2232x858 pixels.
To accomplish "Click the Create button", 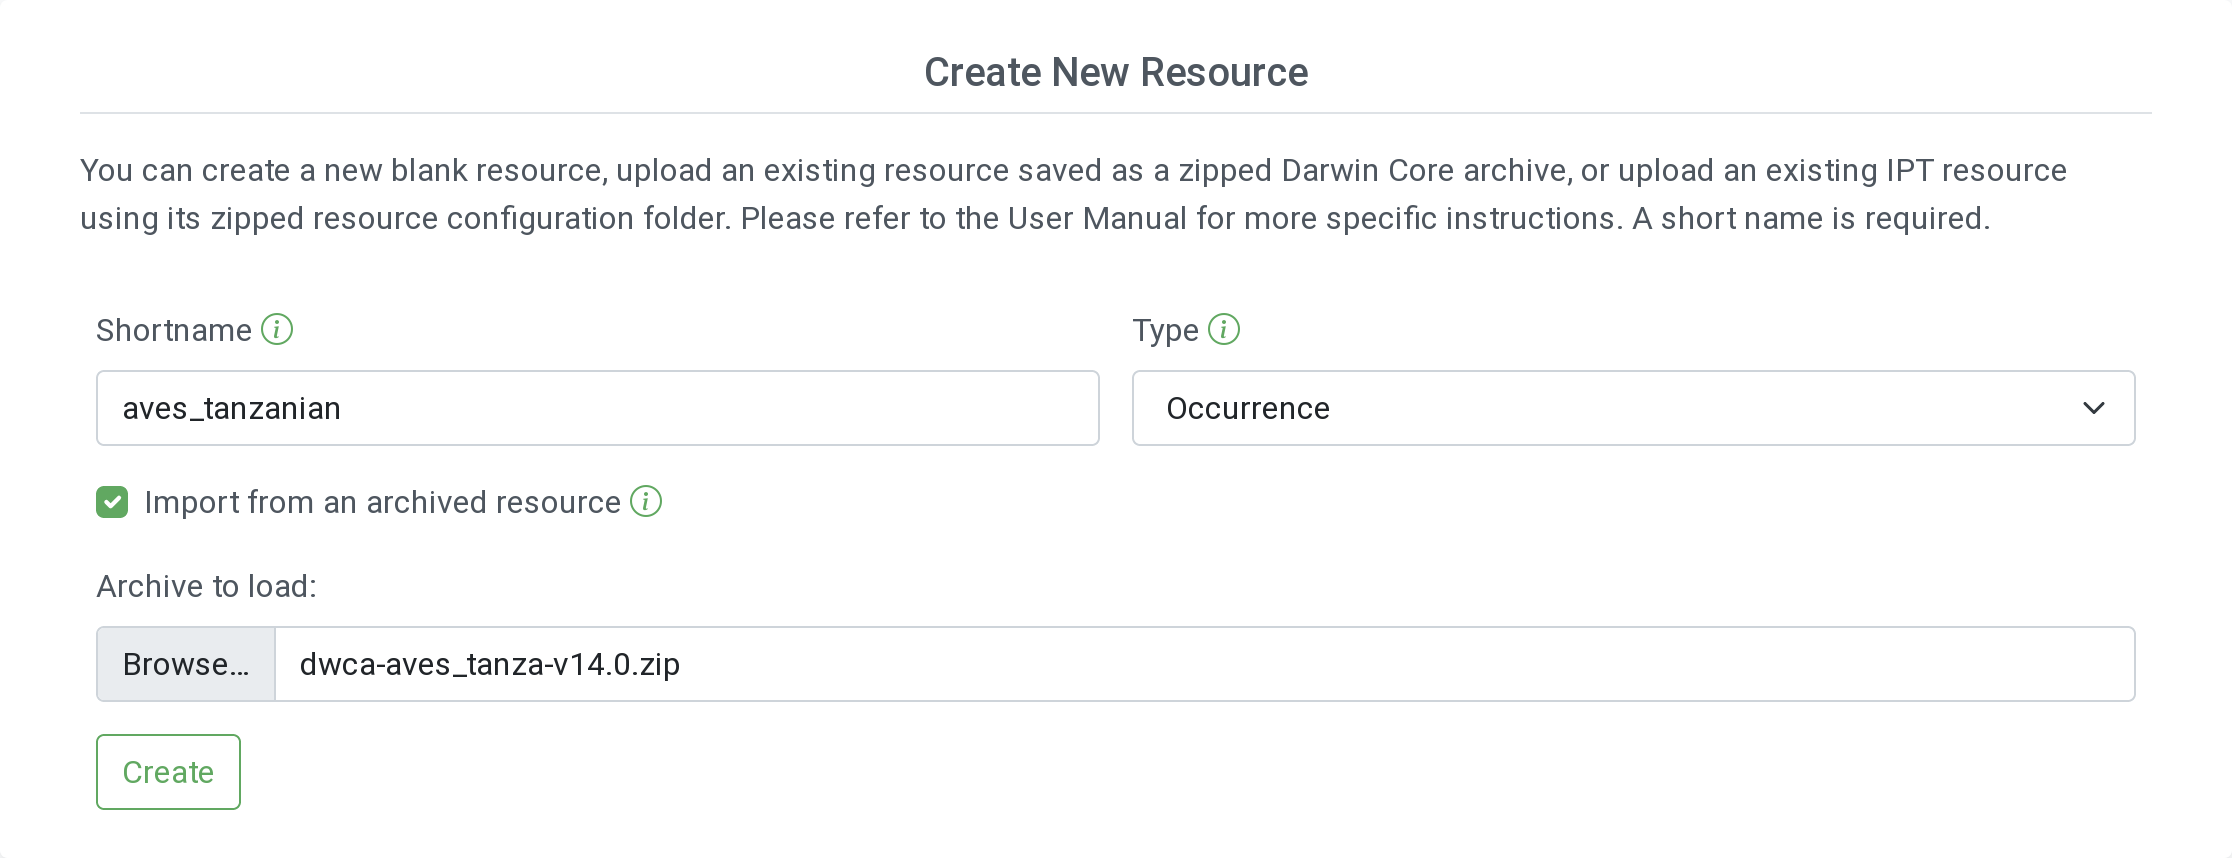I will (168, 772).
